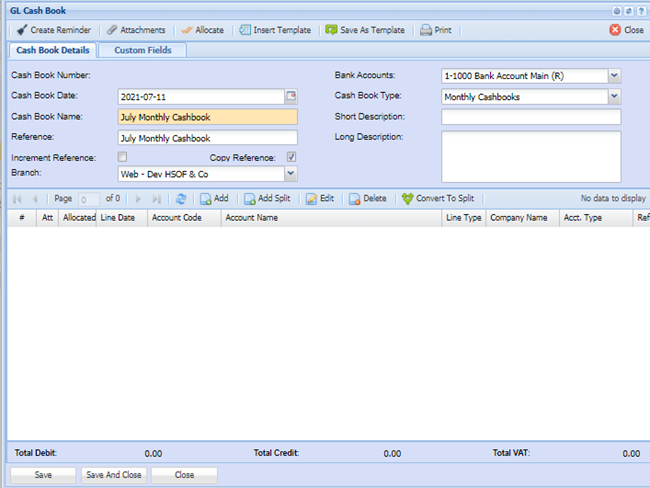Viewport: 650px width, 488px height.
Task: Refresh the cash book lines grid
Action: coord(181,199)
